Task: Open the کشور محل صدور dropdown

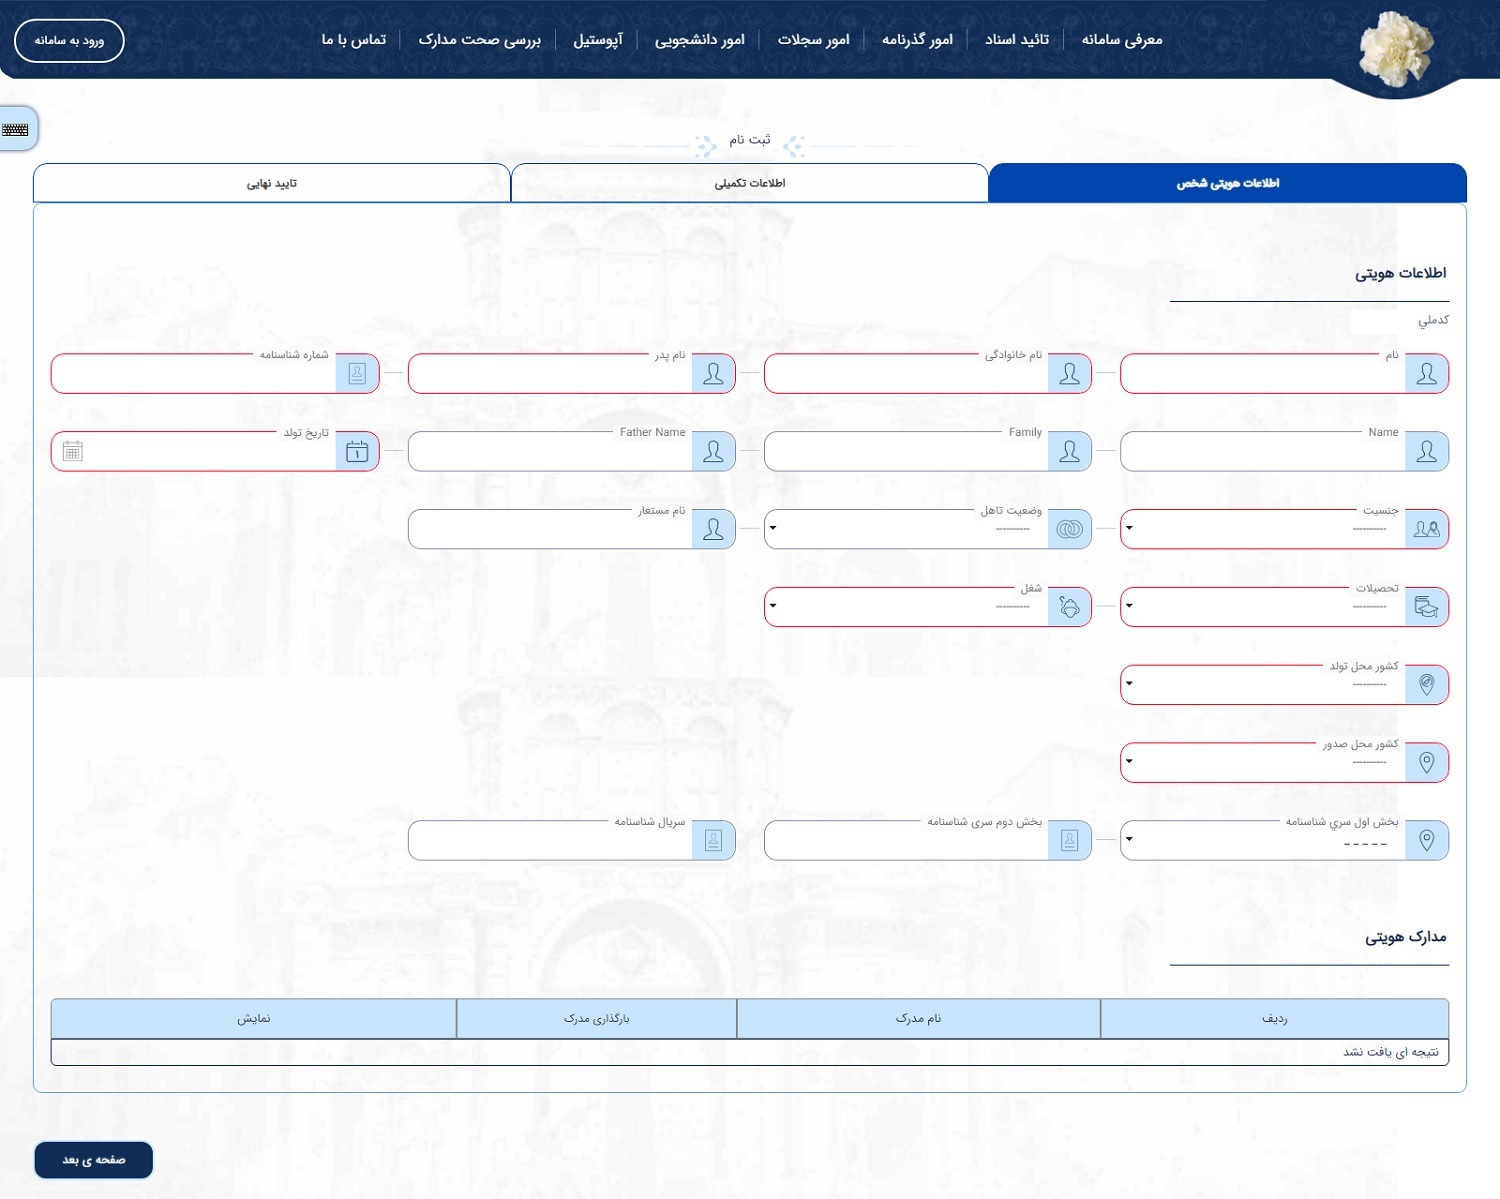Action: 1263,763
